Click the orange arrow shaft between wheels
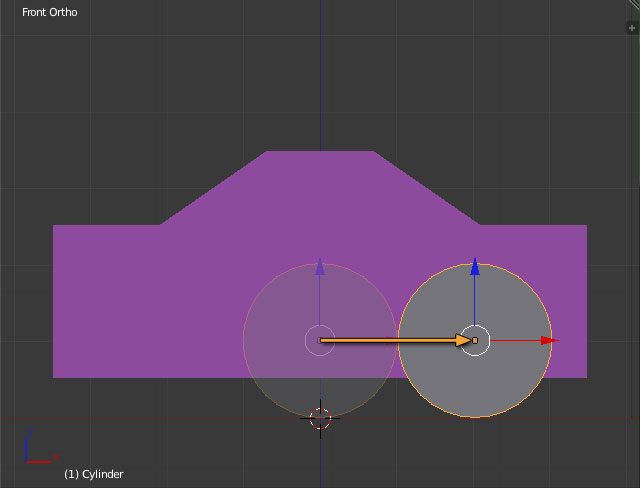 point(390,340)
